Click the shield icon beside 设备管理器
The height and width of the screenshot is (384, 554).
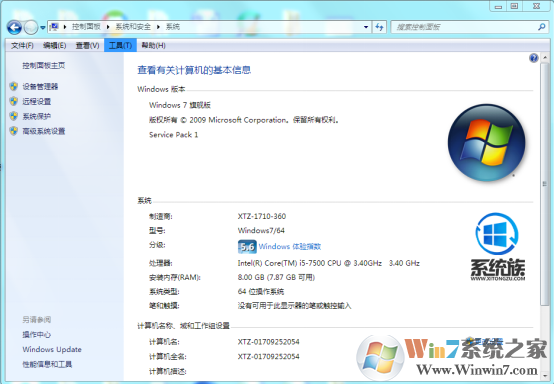click(x=14, y=87)
